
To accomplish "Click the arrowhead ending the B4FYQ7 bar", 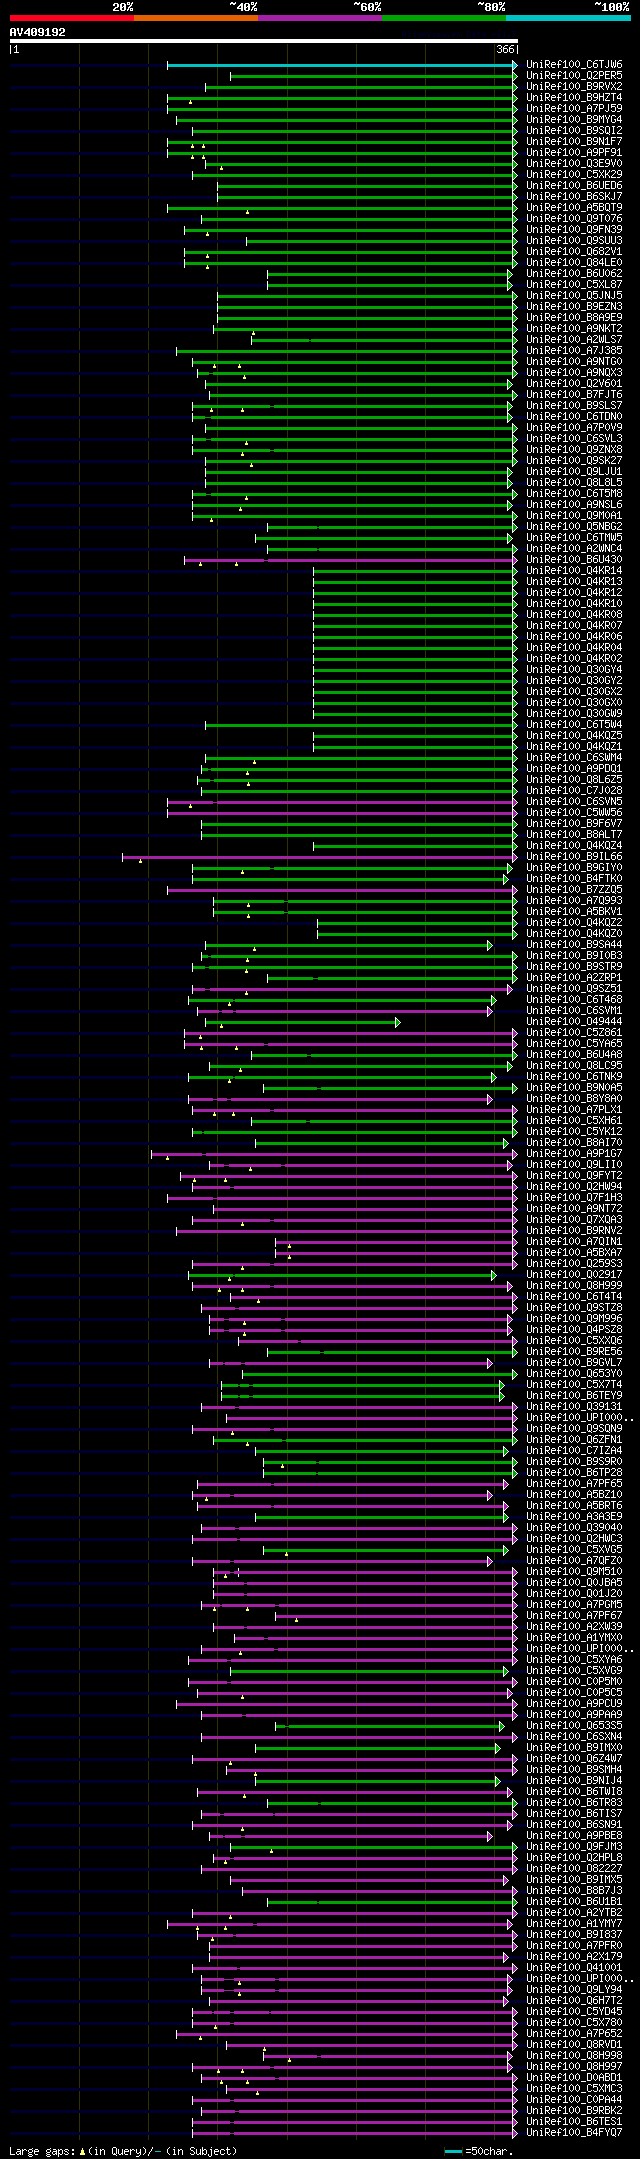I will click(515, 2133).
